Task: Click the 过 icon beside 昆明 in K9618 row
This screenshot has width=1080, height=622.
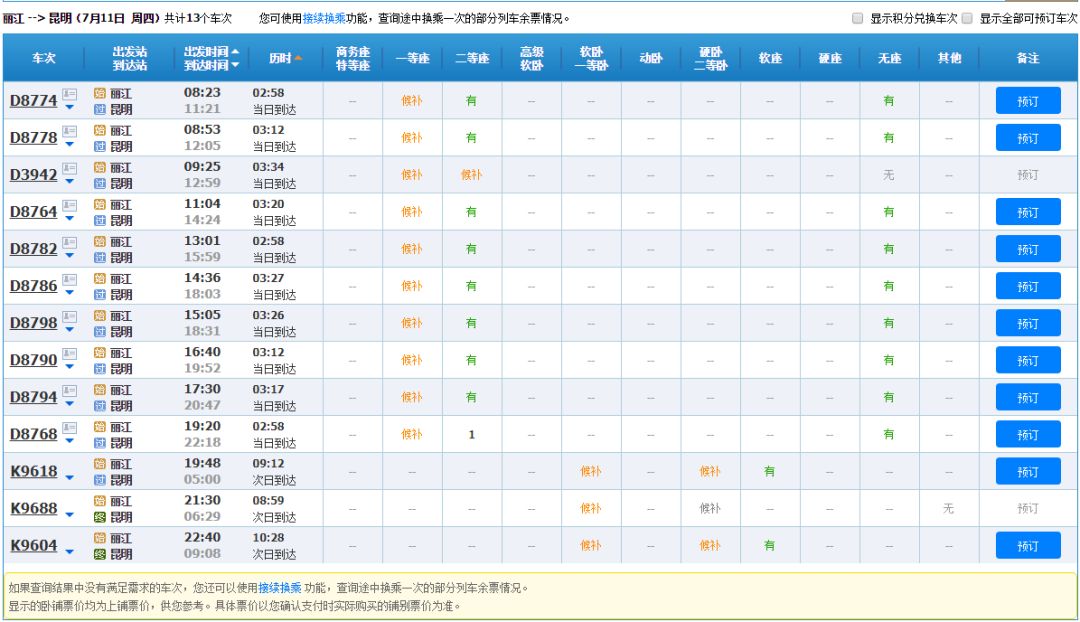Action: [97, 480]
